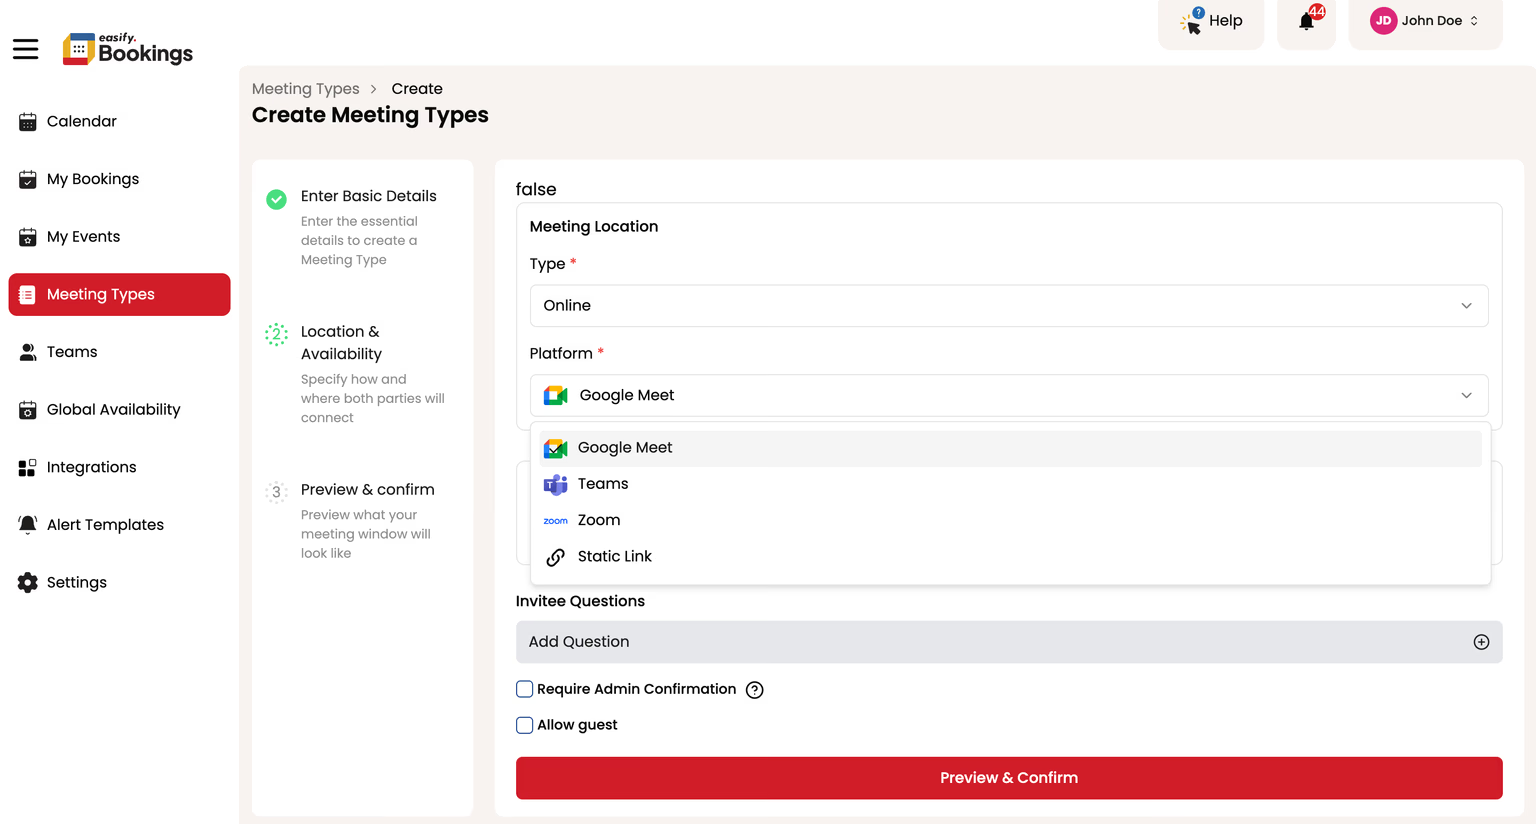
Task: Click the green check on Enter Basic Details
Action: tap(276, 199)
